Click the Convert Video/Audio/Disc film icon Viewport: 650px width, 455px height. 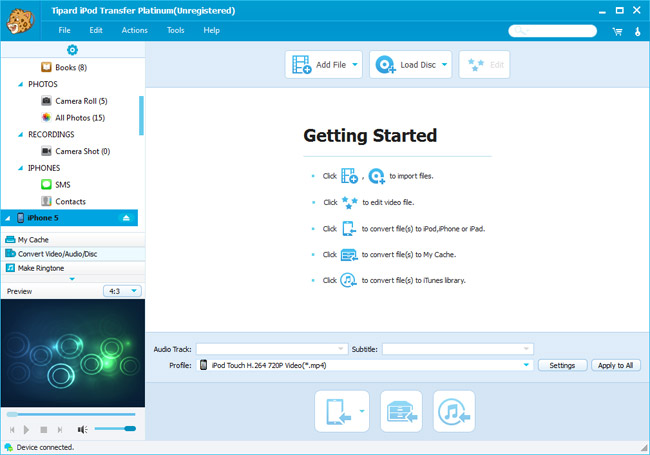coord(10,253)
